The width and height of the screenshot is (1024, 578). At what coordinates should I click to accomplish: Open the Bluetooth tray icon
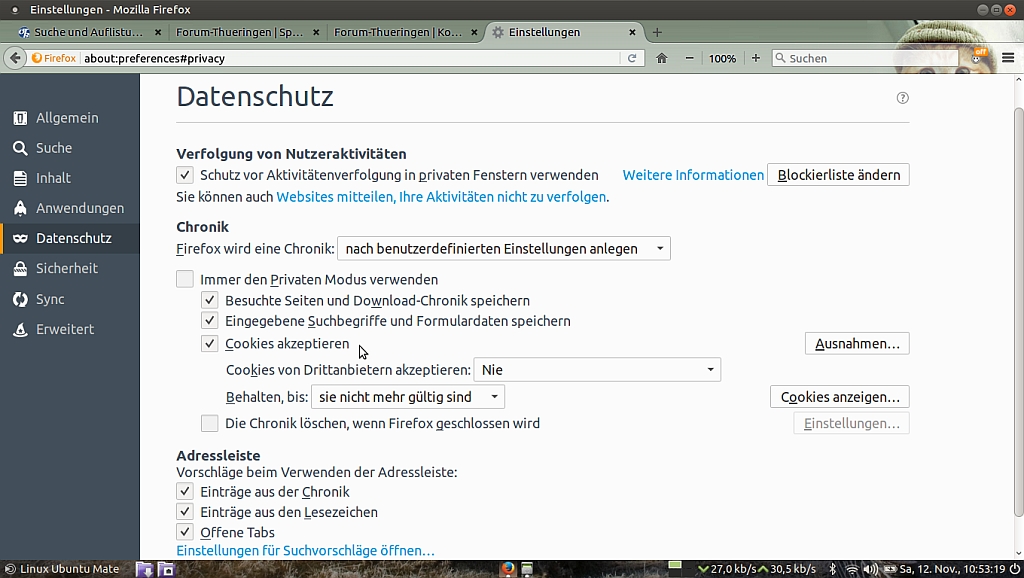pyautogui.click(x=833, y=569)
